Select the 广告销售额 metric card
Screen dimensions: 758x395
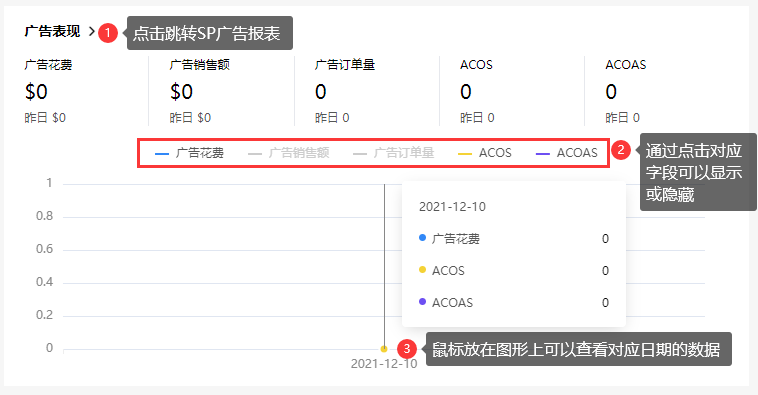[x=227, y=91]
